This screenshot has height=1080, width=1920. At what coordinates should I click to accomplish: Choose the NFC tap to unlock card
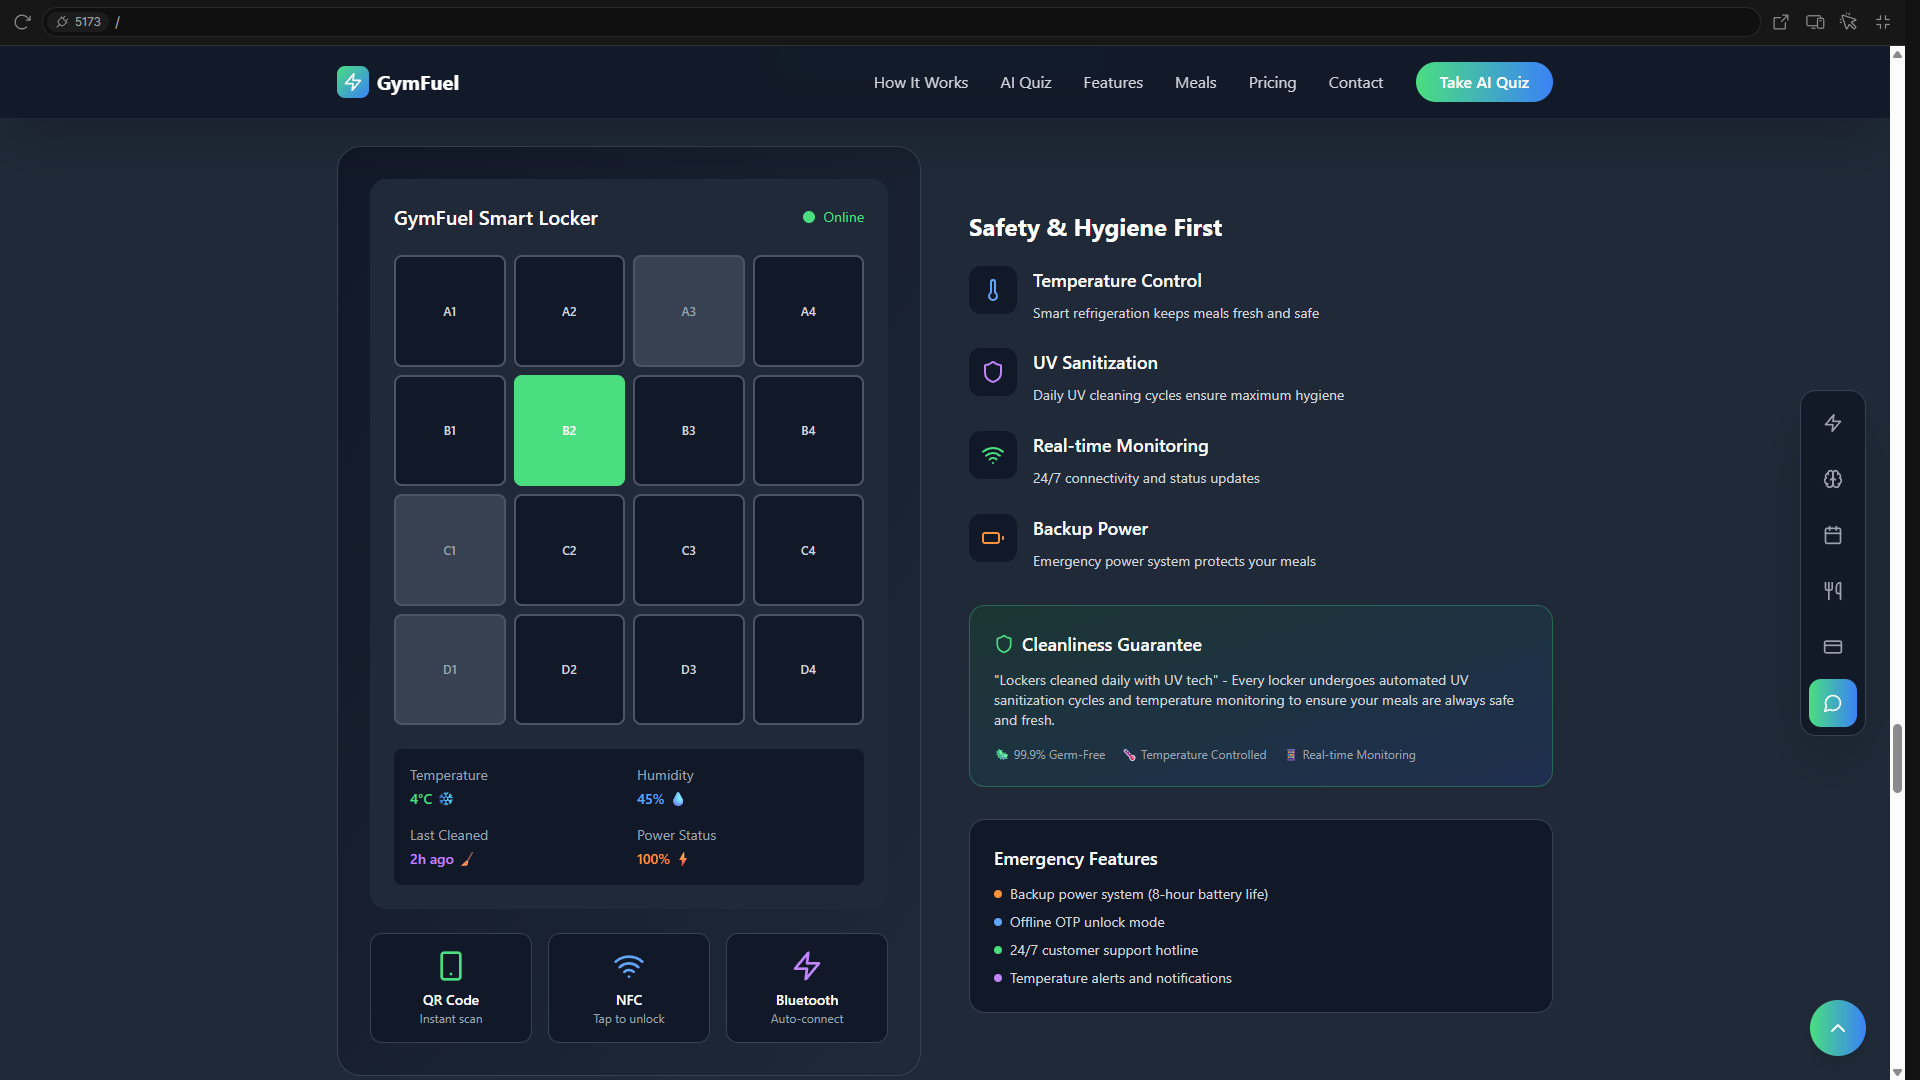628,988
